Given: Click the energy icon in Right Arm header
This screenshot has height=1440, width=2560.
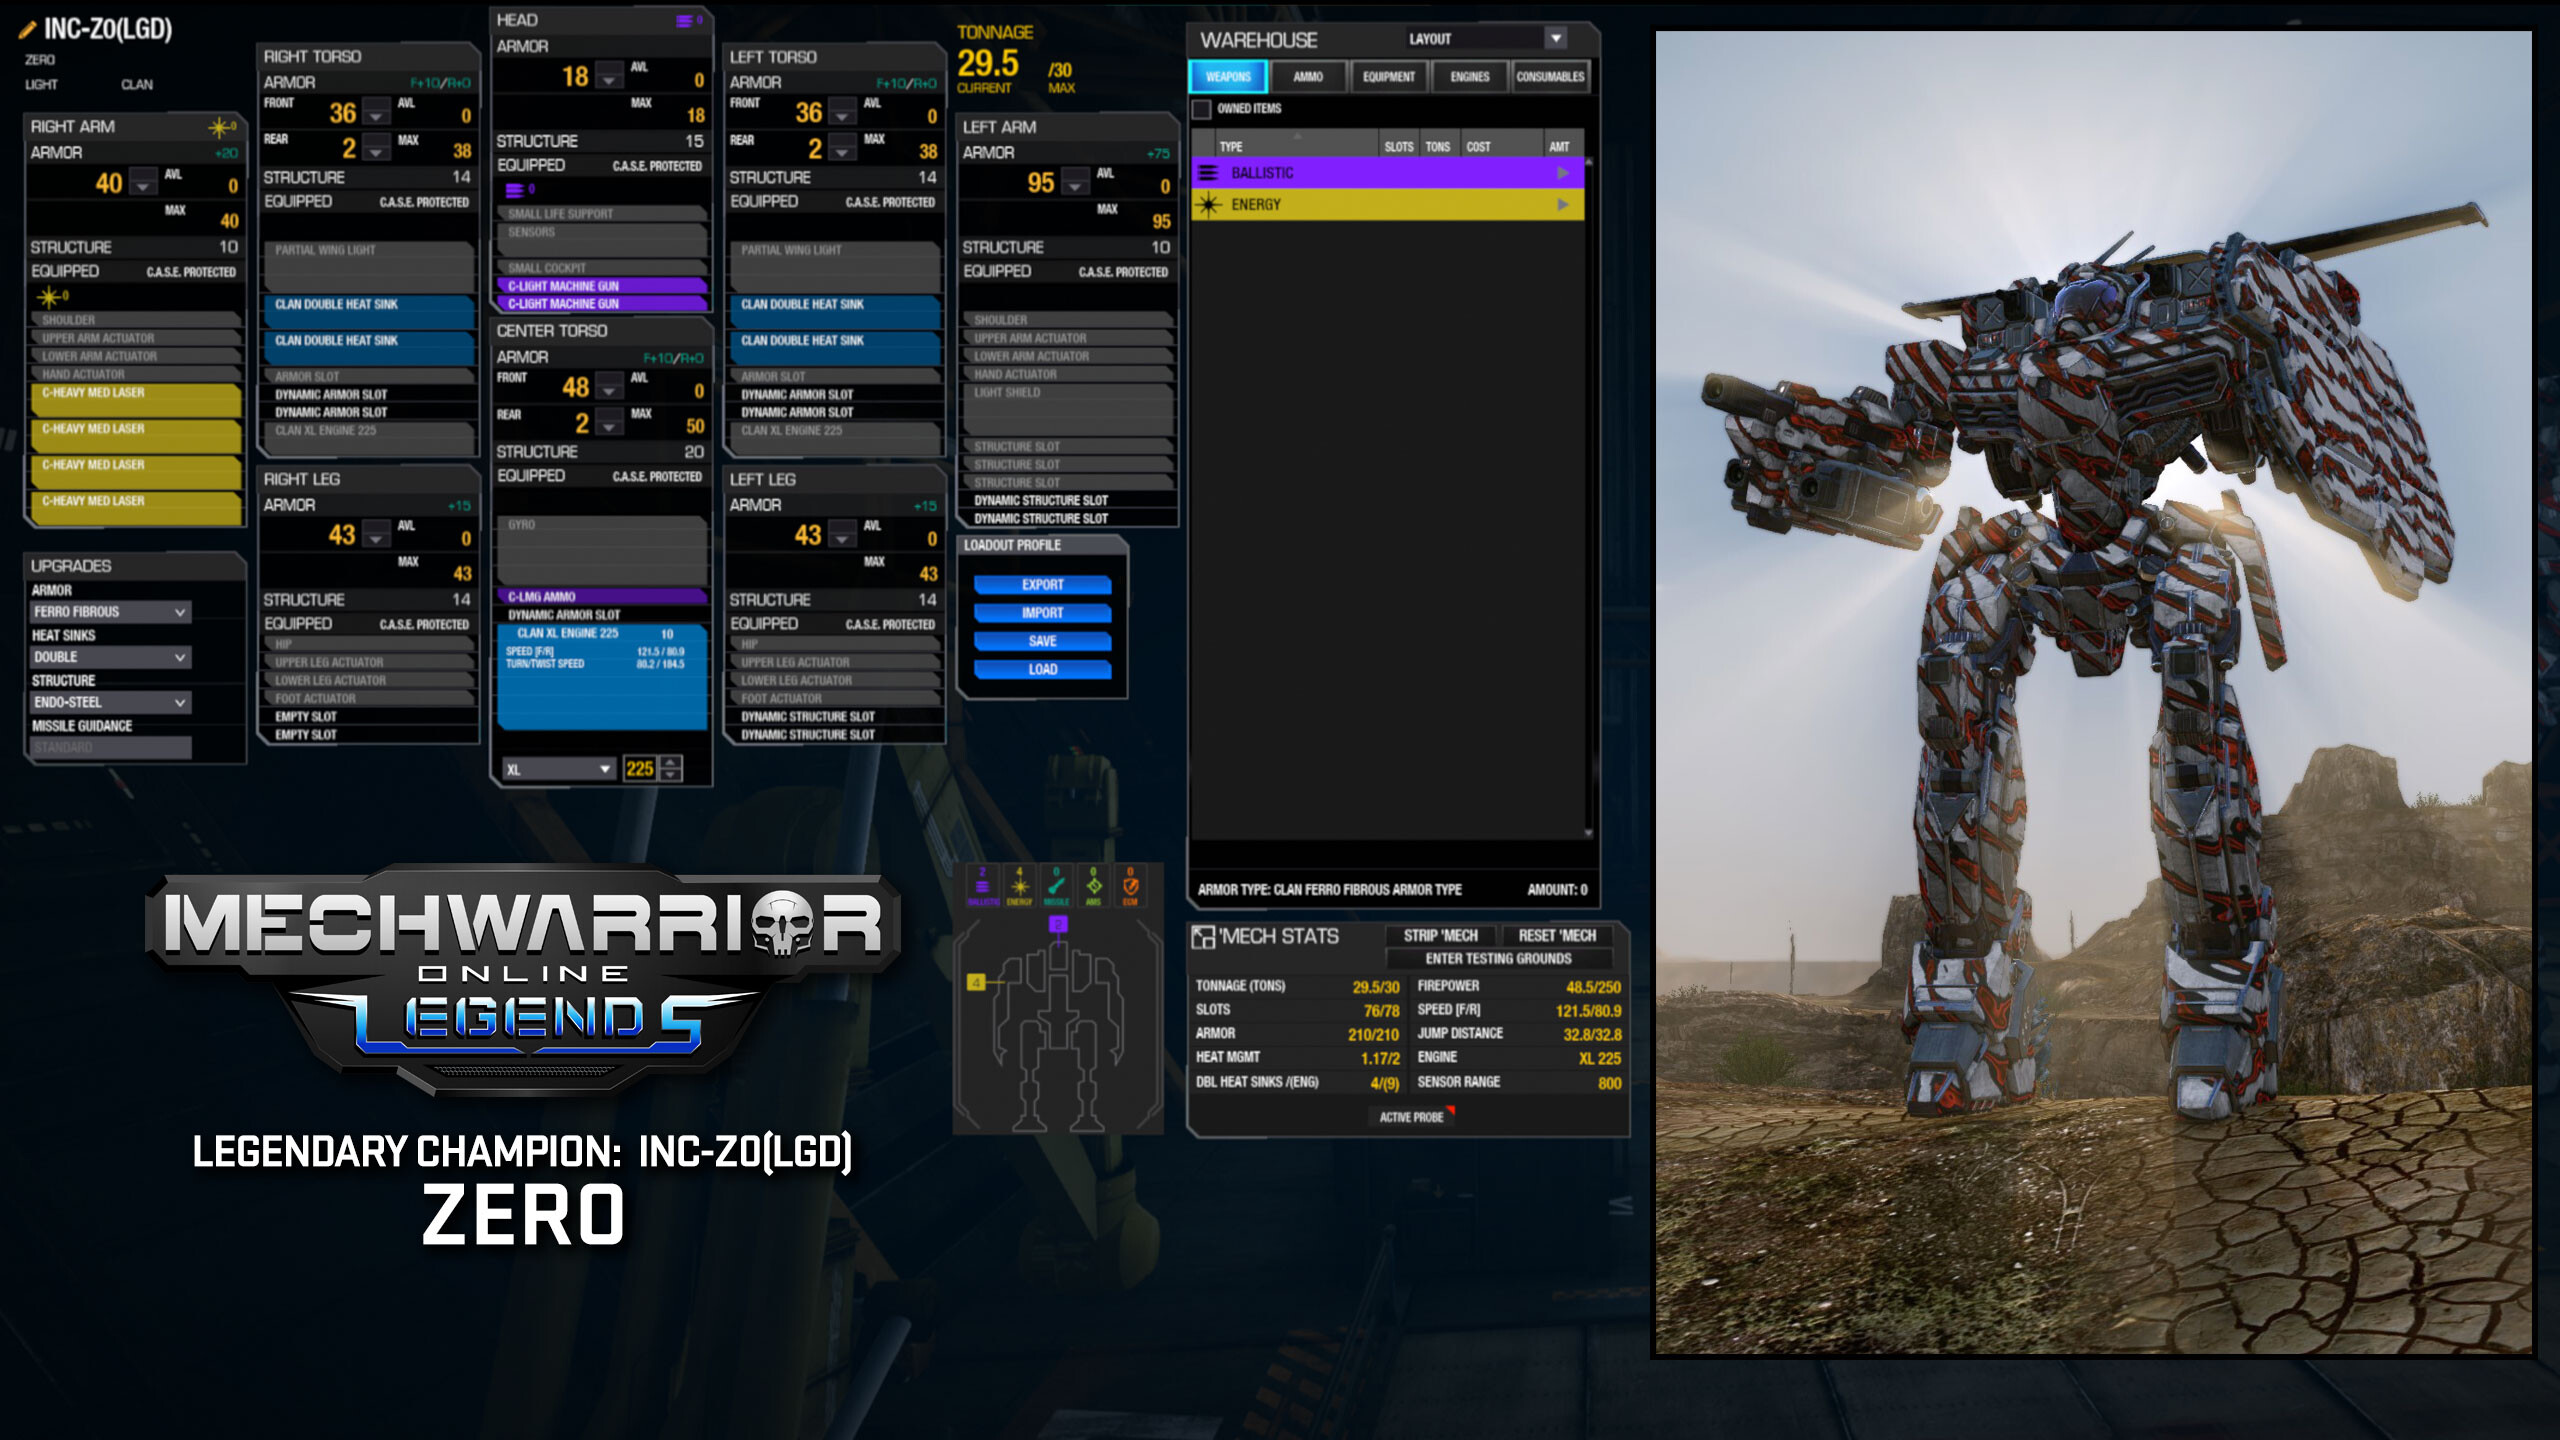Looking at the screenshot, I should (219, 127).
